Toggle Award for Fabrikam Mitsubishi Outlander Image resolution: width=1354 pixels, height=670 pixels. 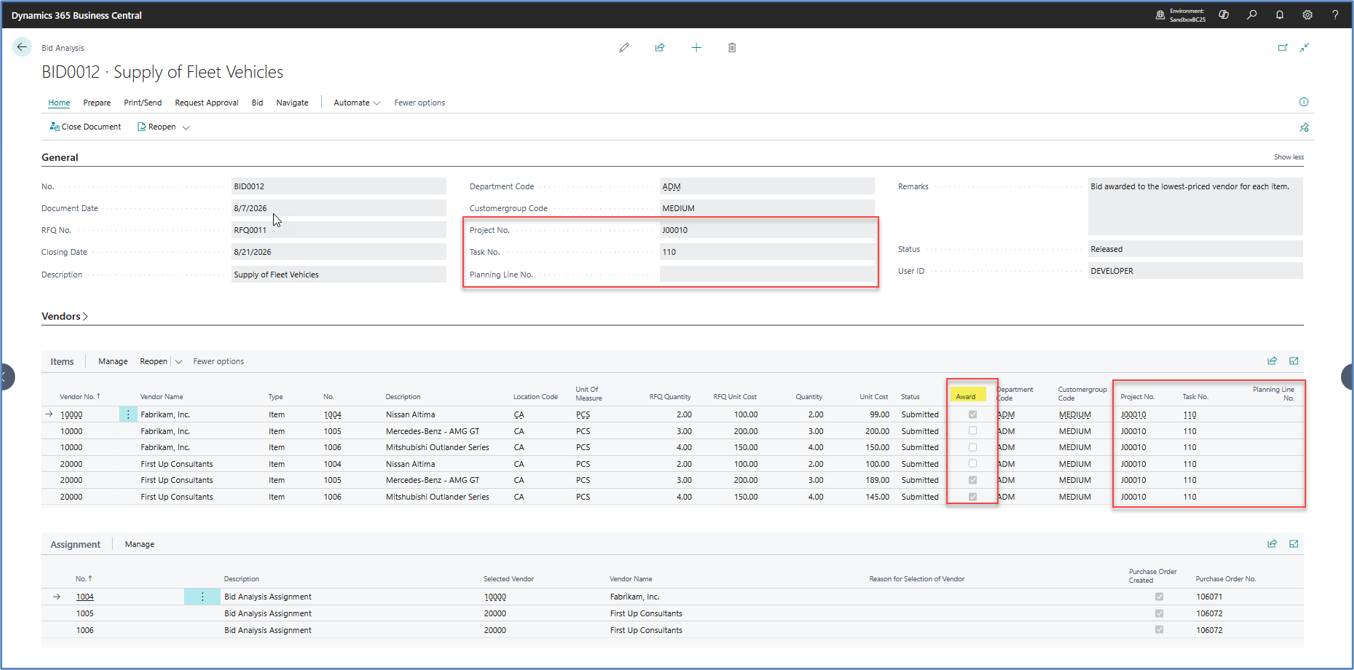[972, 447]
